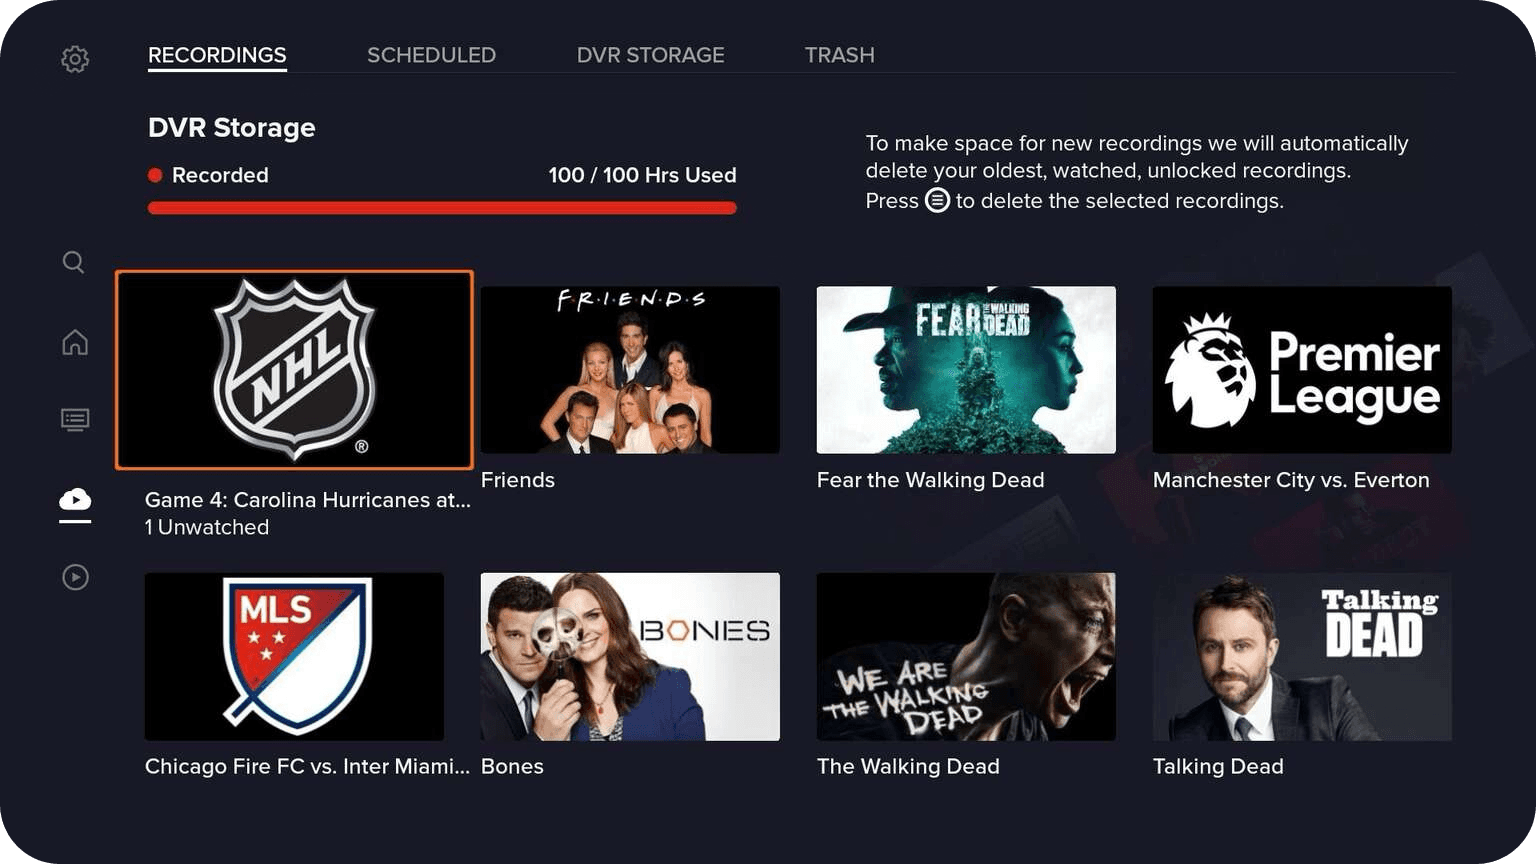Open the settings gear icon
1536x864 pixels.
[x=75, y=59]
